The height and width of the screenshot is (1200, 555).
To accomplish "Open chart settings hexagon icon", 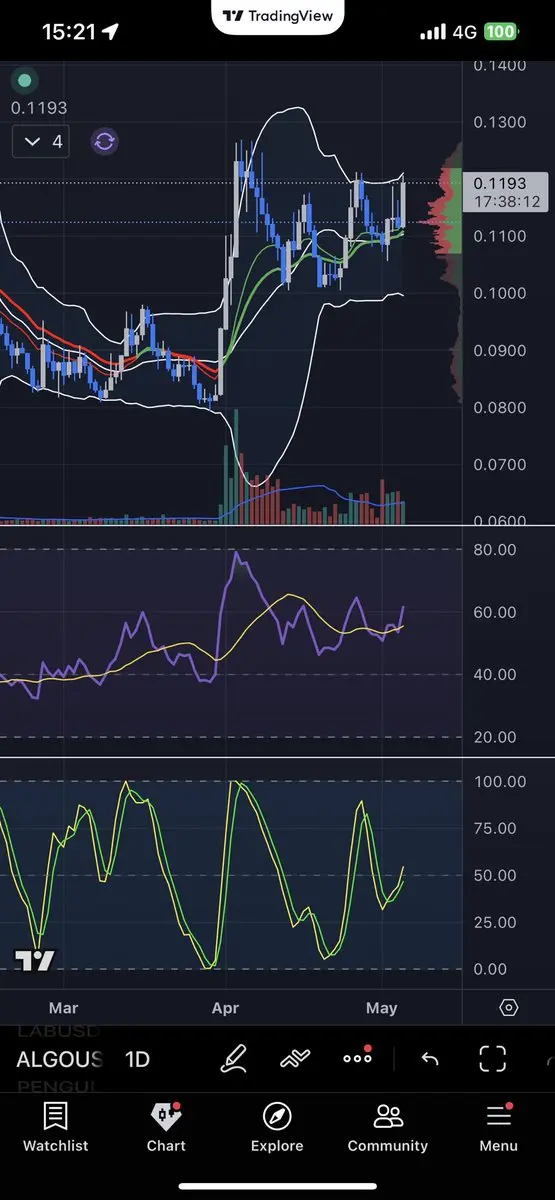I will pos(509,1008).
